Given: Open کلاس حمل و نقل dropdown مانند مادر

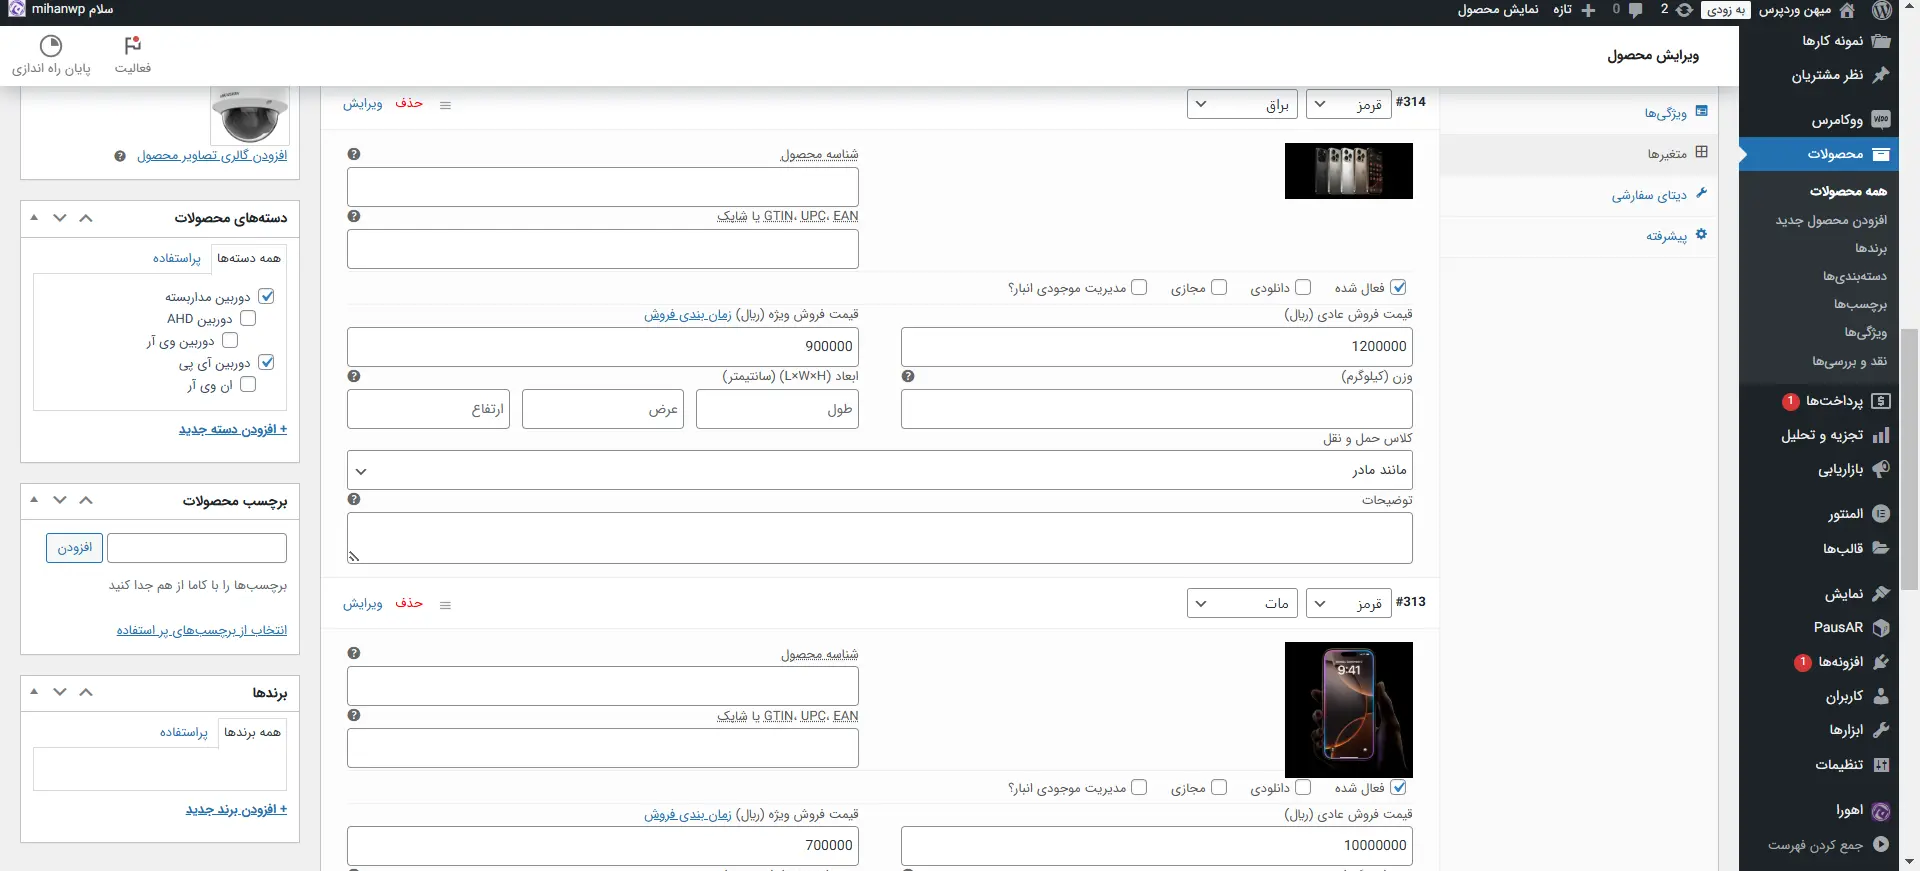Looking at the screenshot, I should pyautogui.click(x=880, y=470).
